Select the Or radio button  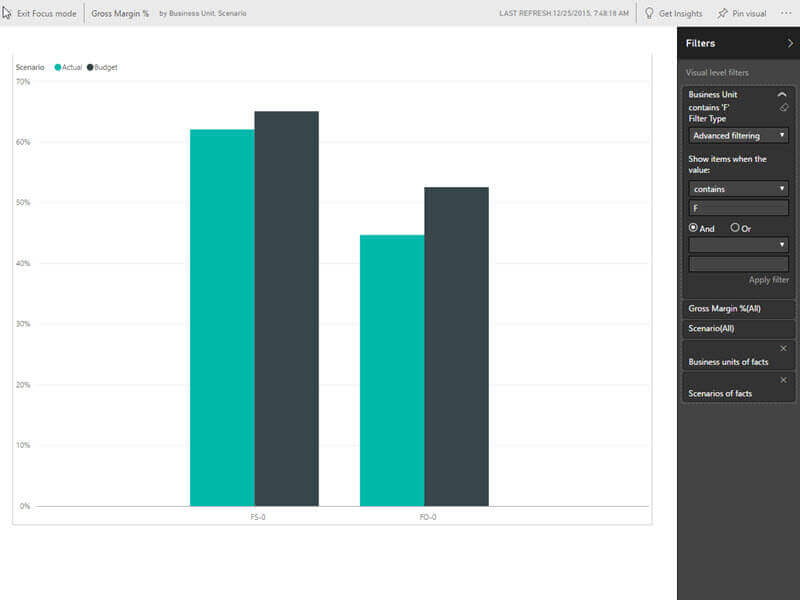(x=735, y=228)
